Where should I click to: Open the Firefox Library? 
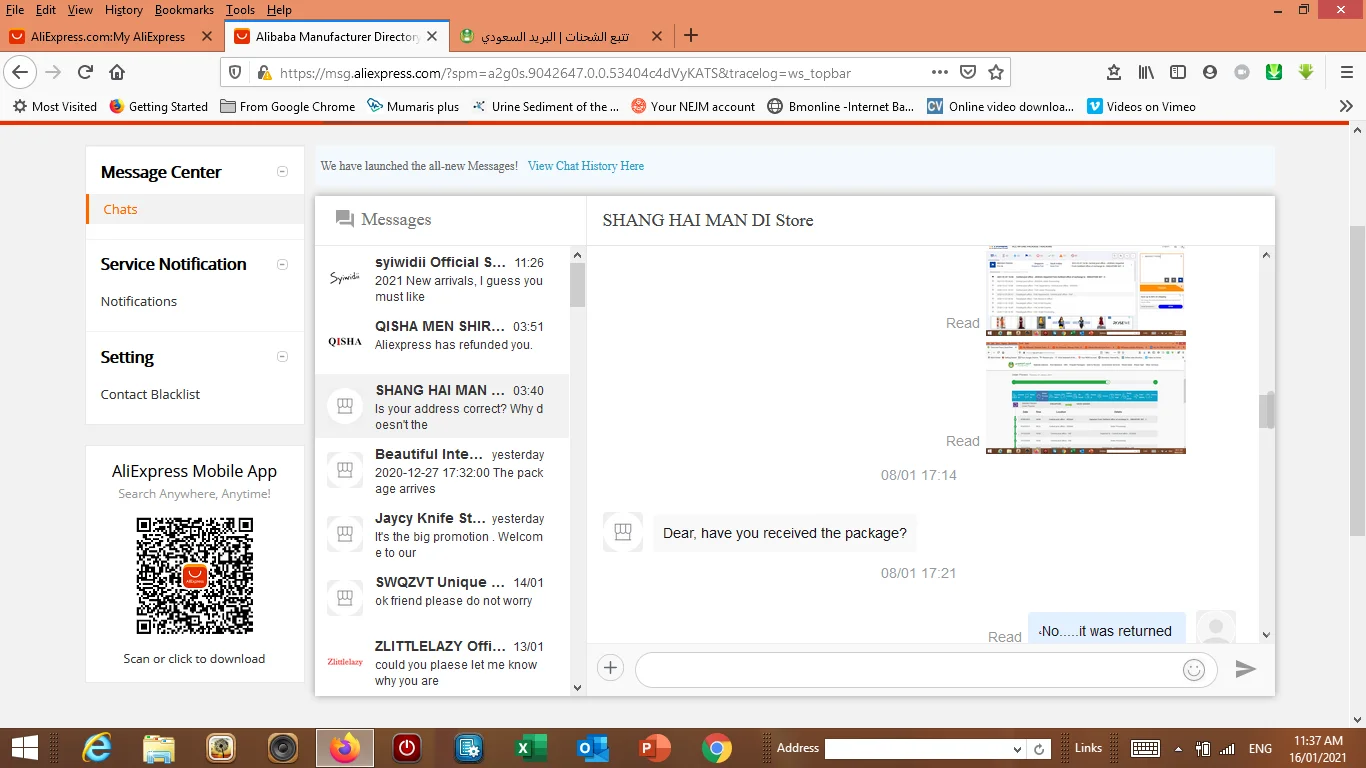1147,72
